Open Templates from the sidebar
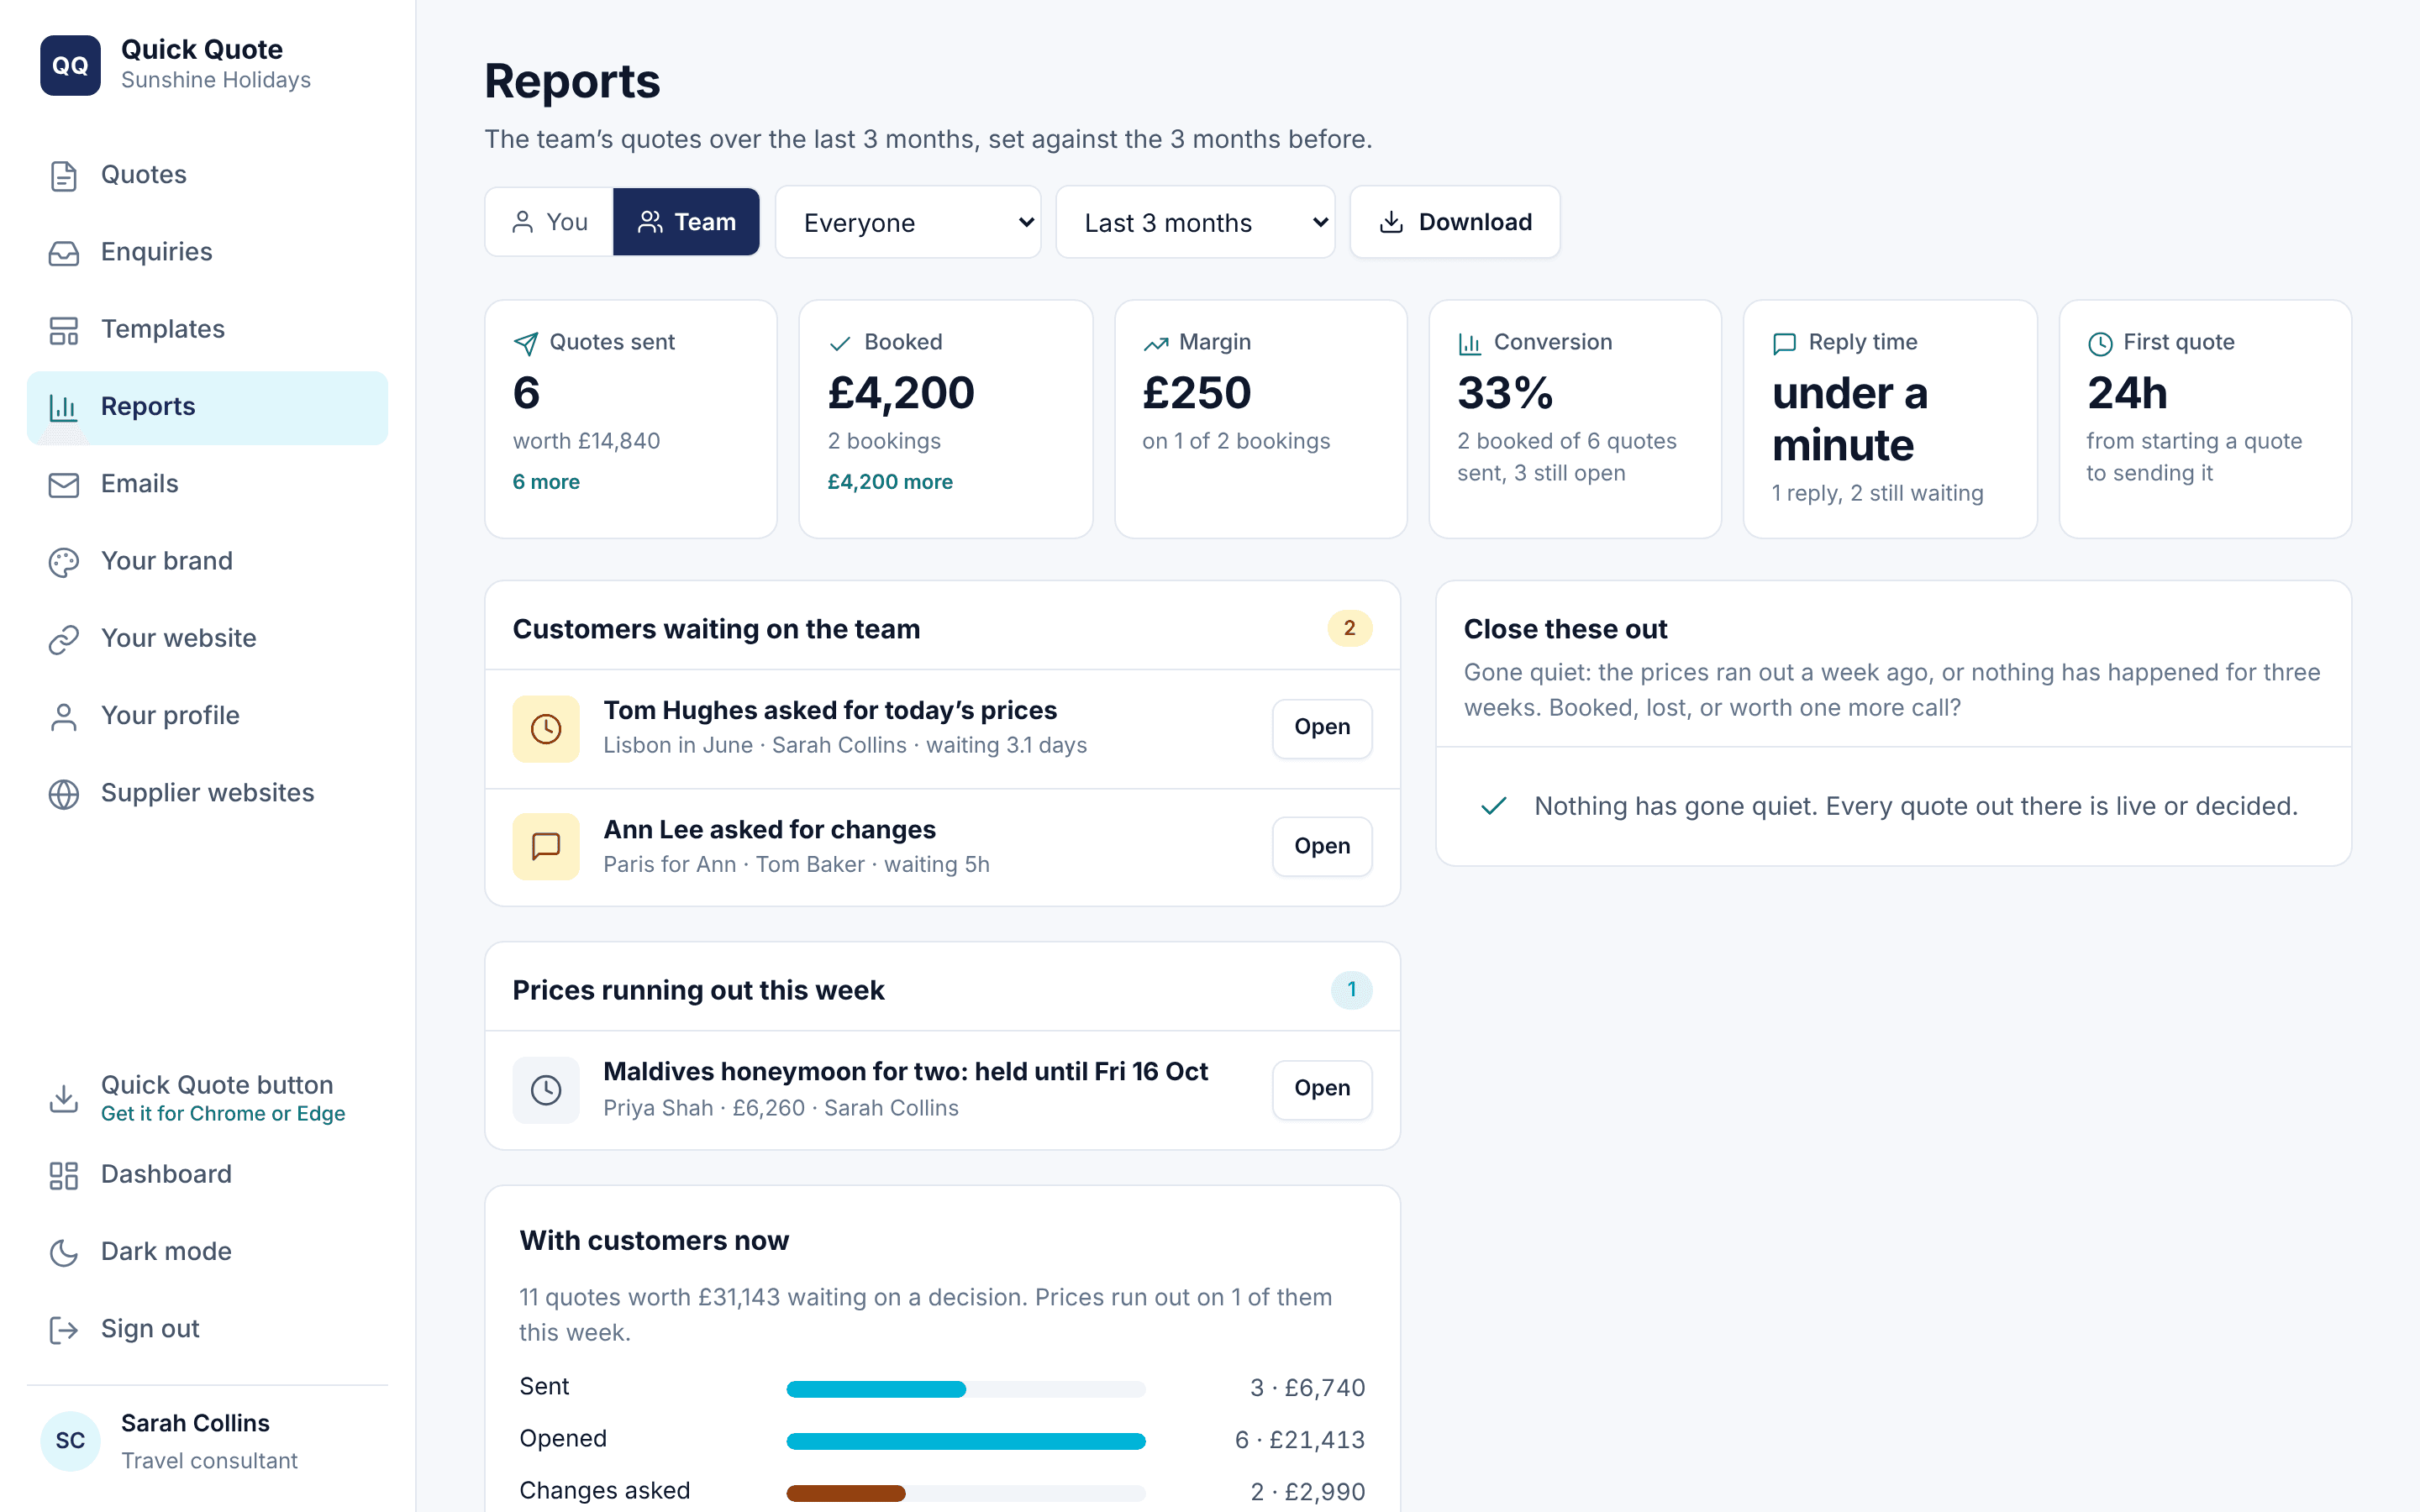The width and height of the screenshot is (2420, 1512). (x=207, y=329)
